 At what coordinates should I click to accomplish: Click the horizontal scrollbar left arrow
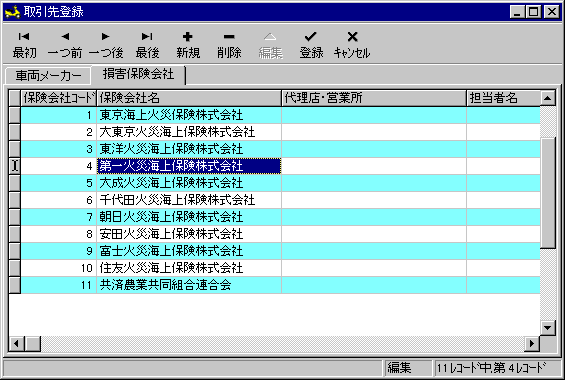point(16,344)
